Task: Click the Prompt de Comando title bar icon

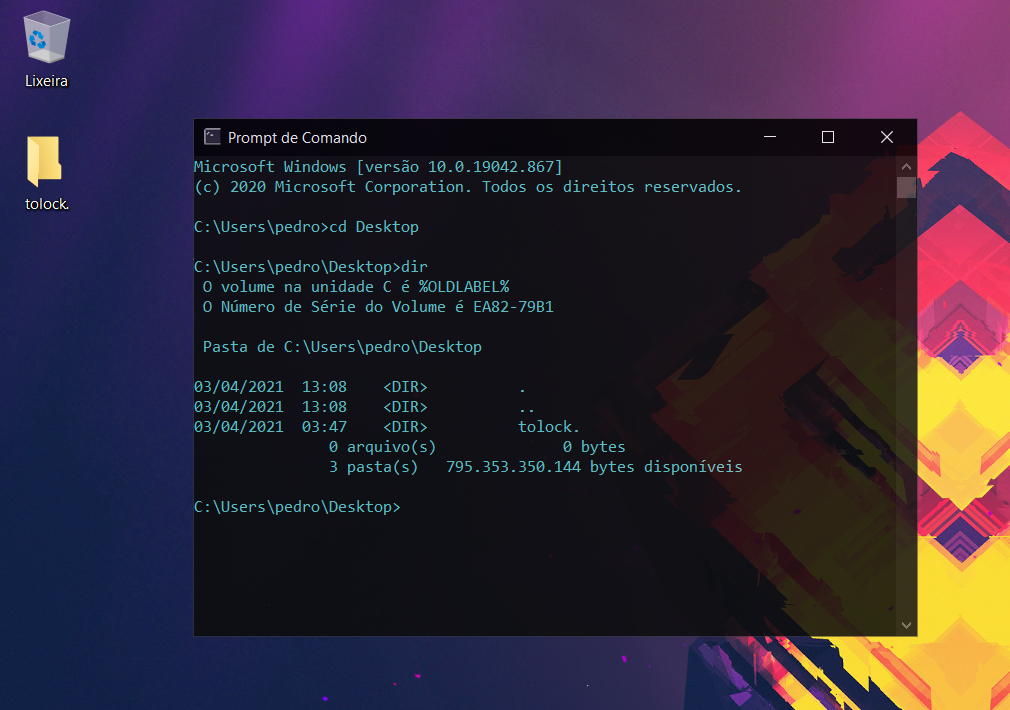Action: 212,137
